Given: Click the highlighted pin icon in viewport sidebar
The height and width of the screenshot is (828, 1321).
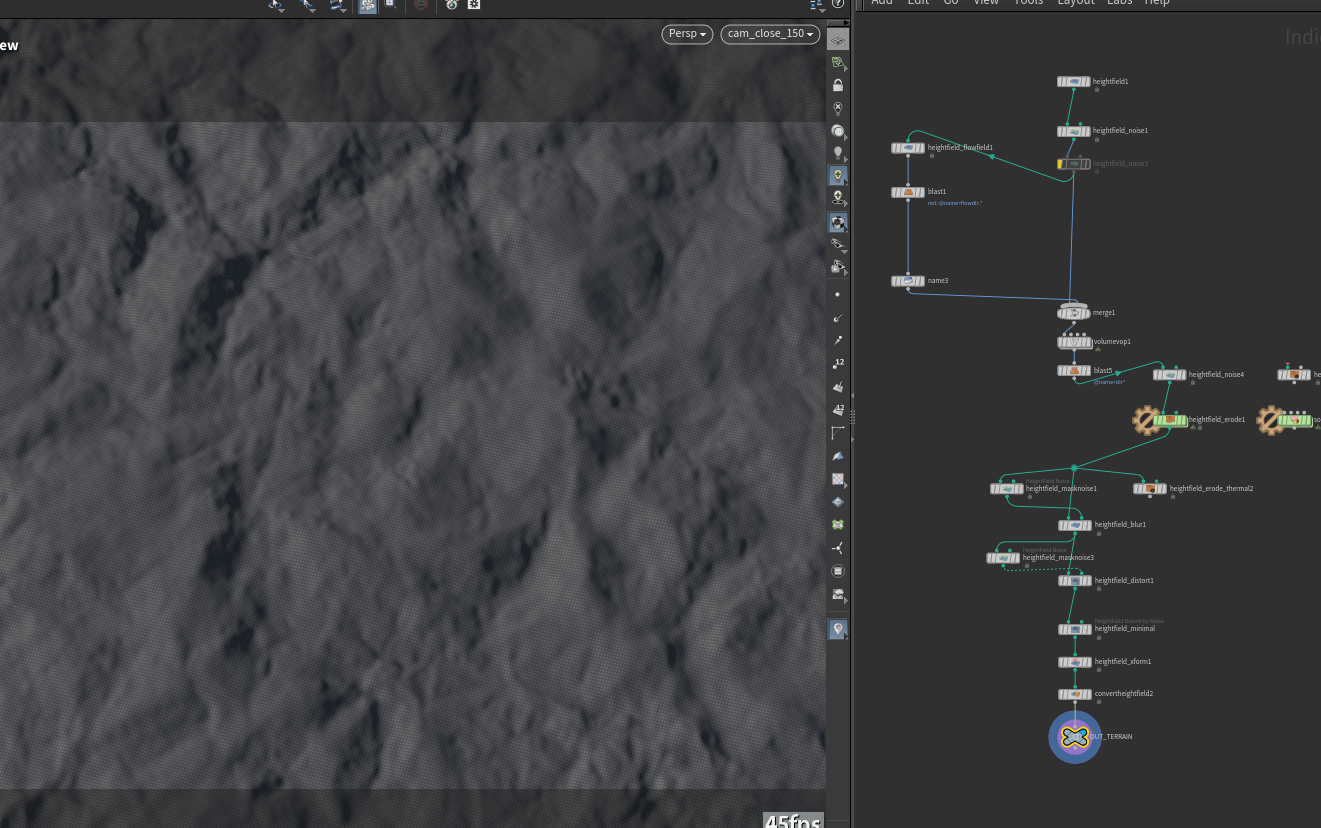Looking at the screenshot, I should tap(838, 629).
